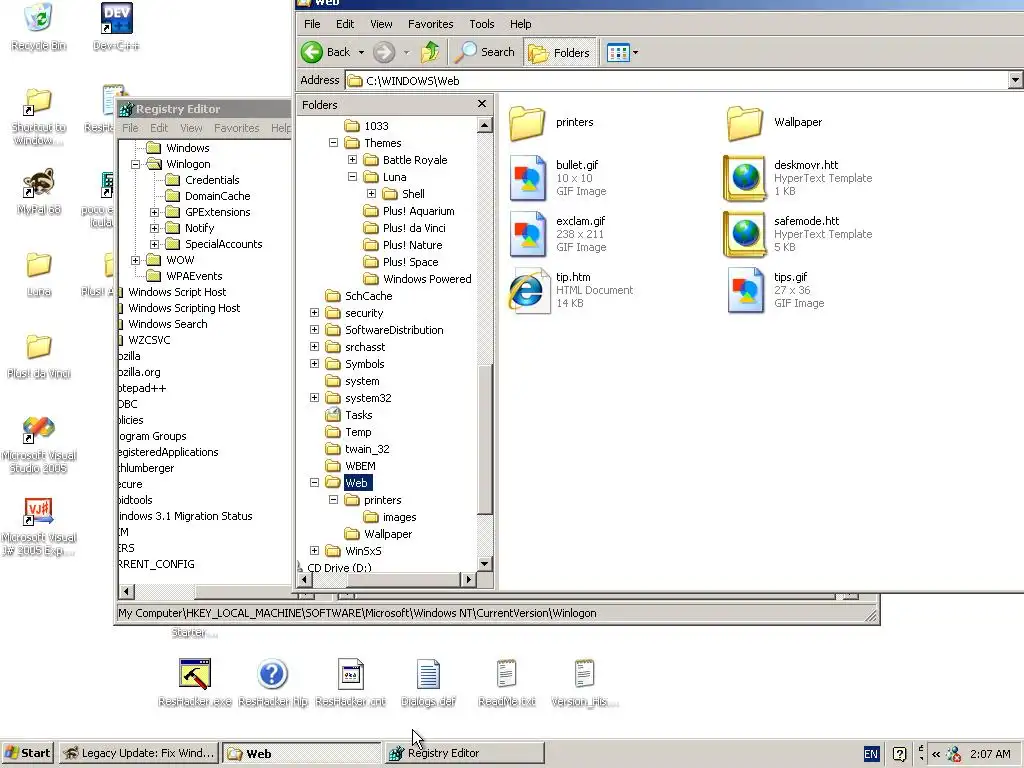
Task: Expand Notify key in Registry Editor
Action: (x=154, y=228)
